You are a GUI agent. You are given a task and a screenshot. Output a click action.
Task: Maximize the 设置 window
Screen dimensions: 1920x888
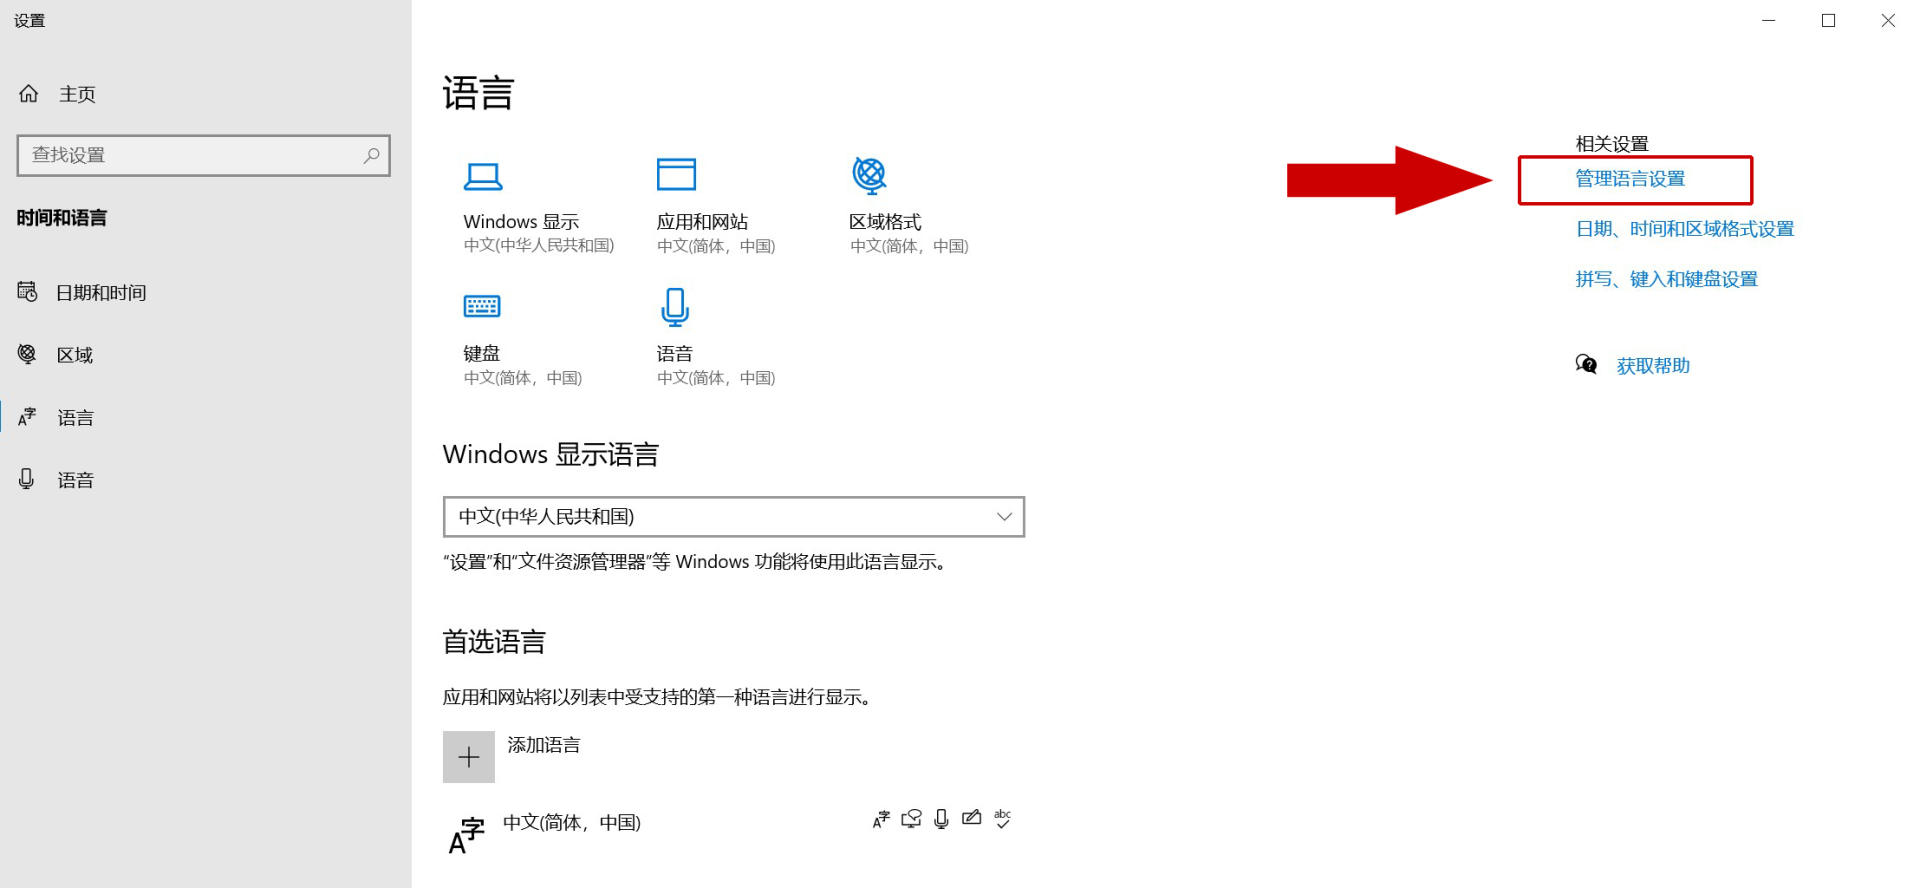point(1829,20)
